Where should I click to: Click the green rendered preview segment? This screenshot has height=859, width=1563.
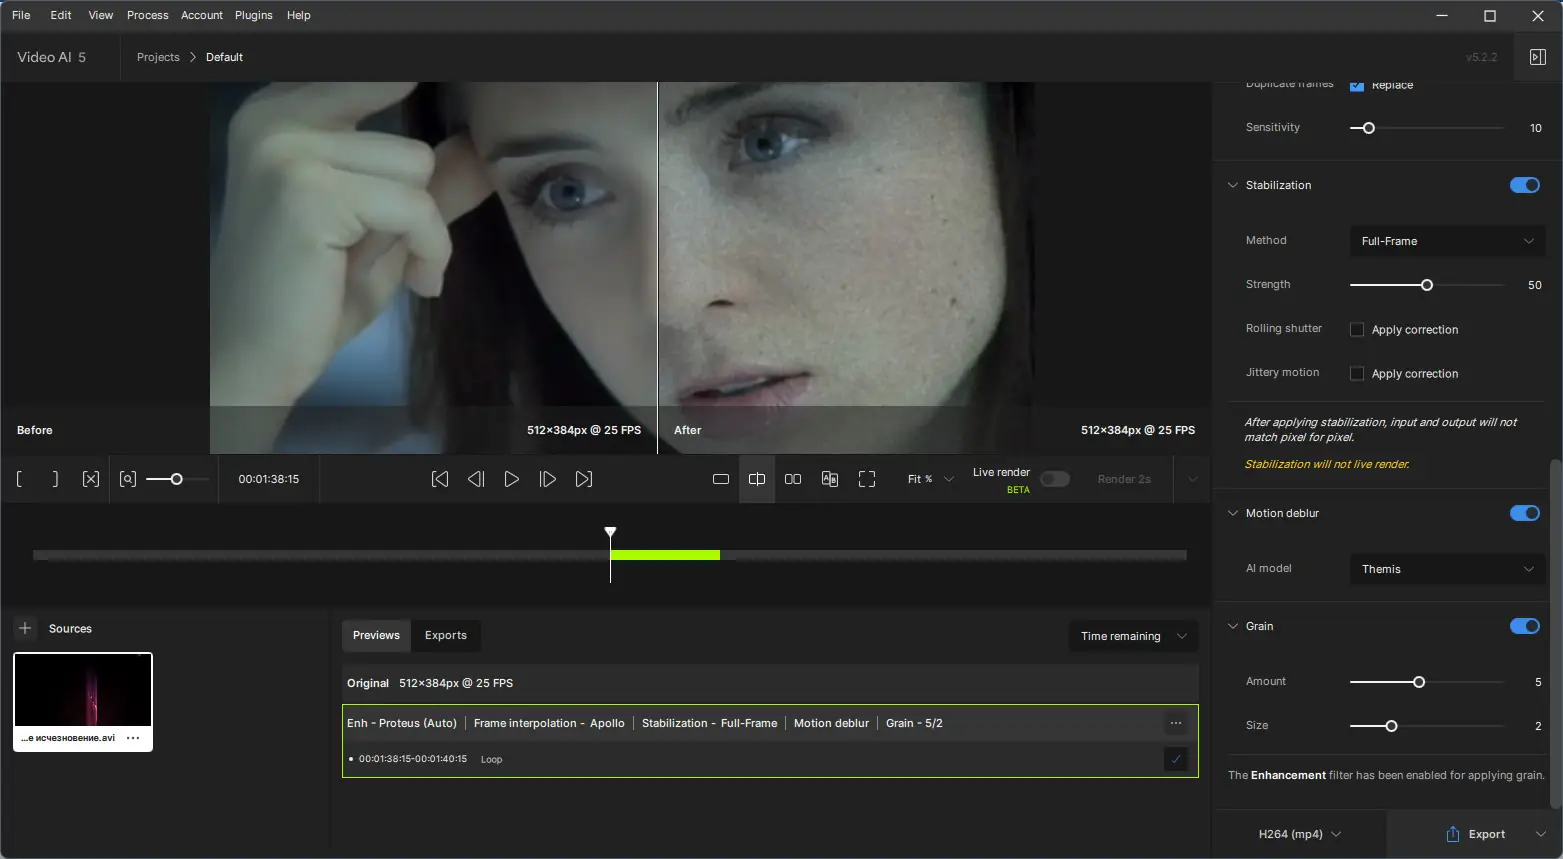[665, 555]
